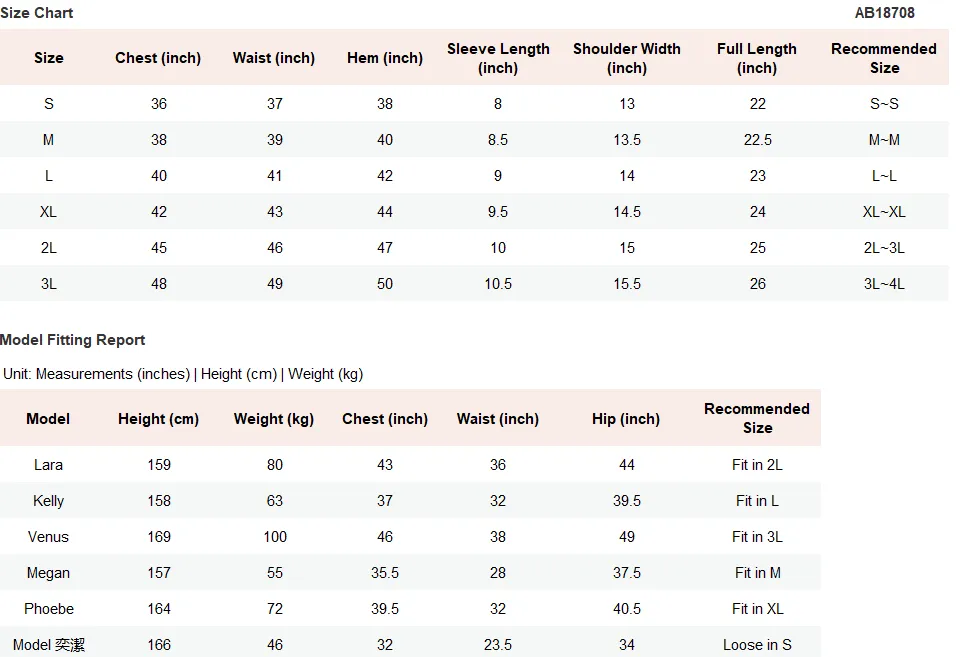
Task: Select Megan's Fit in M cell
Action: point(757,573)
